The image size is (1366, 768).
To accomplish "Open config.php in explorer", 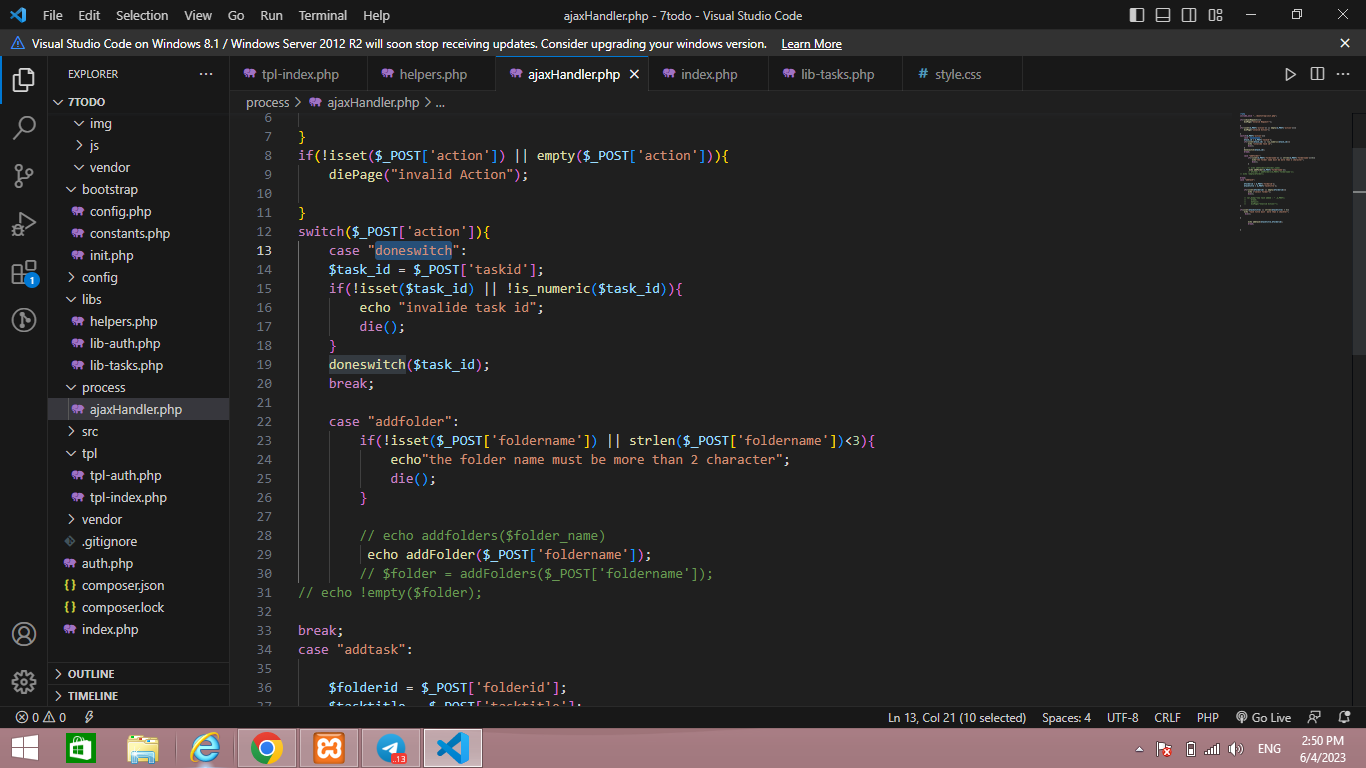I will tap(120, 211).
